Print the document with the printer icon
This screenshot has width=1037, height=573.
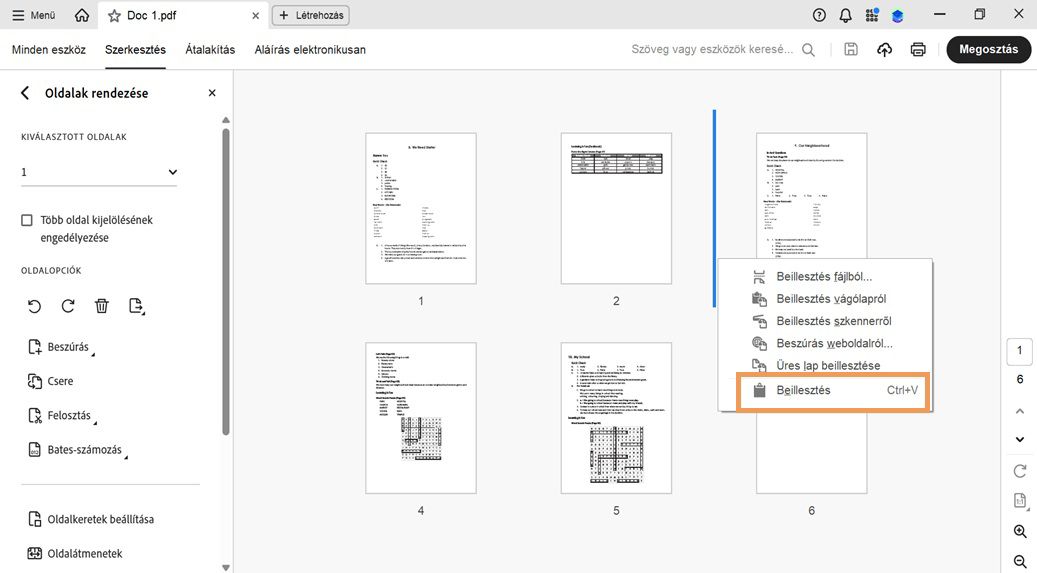pos(918,50)
